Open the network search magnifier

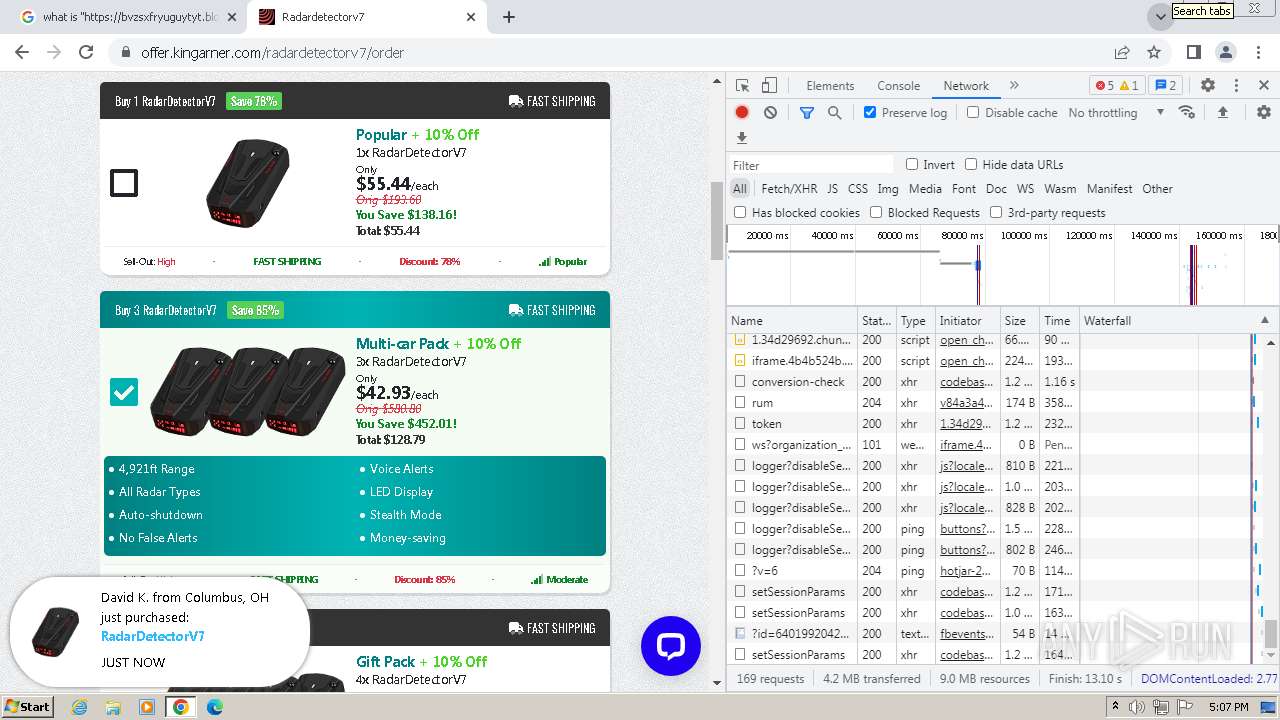click(x=835, y=113)
